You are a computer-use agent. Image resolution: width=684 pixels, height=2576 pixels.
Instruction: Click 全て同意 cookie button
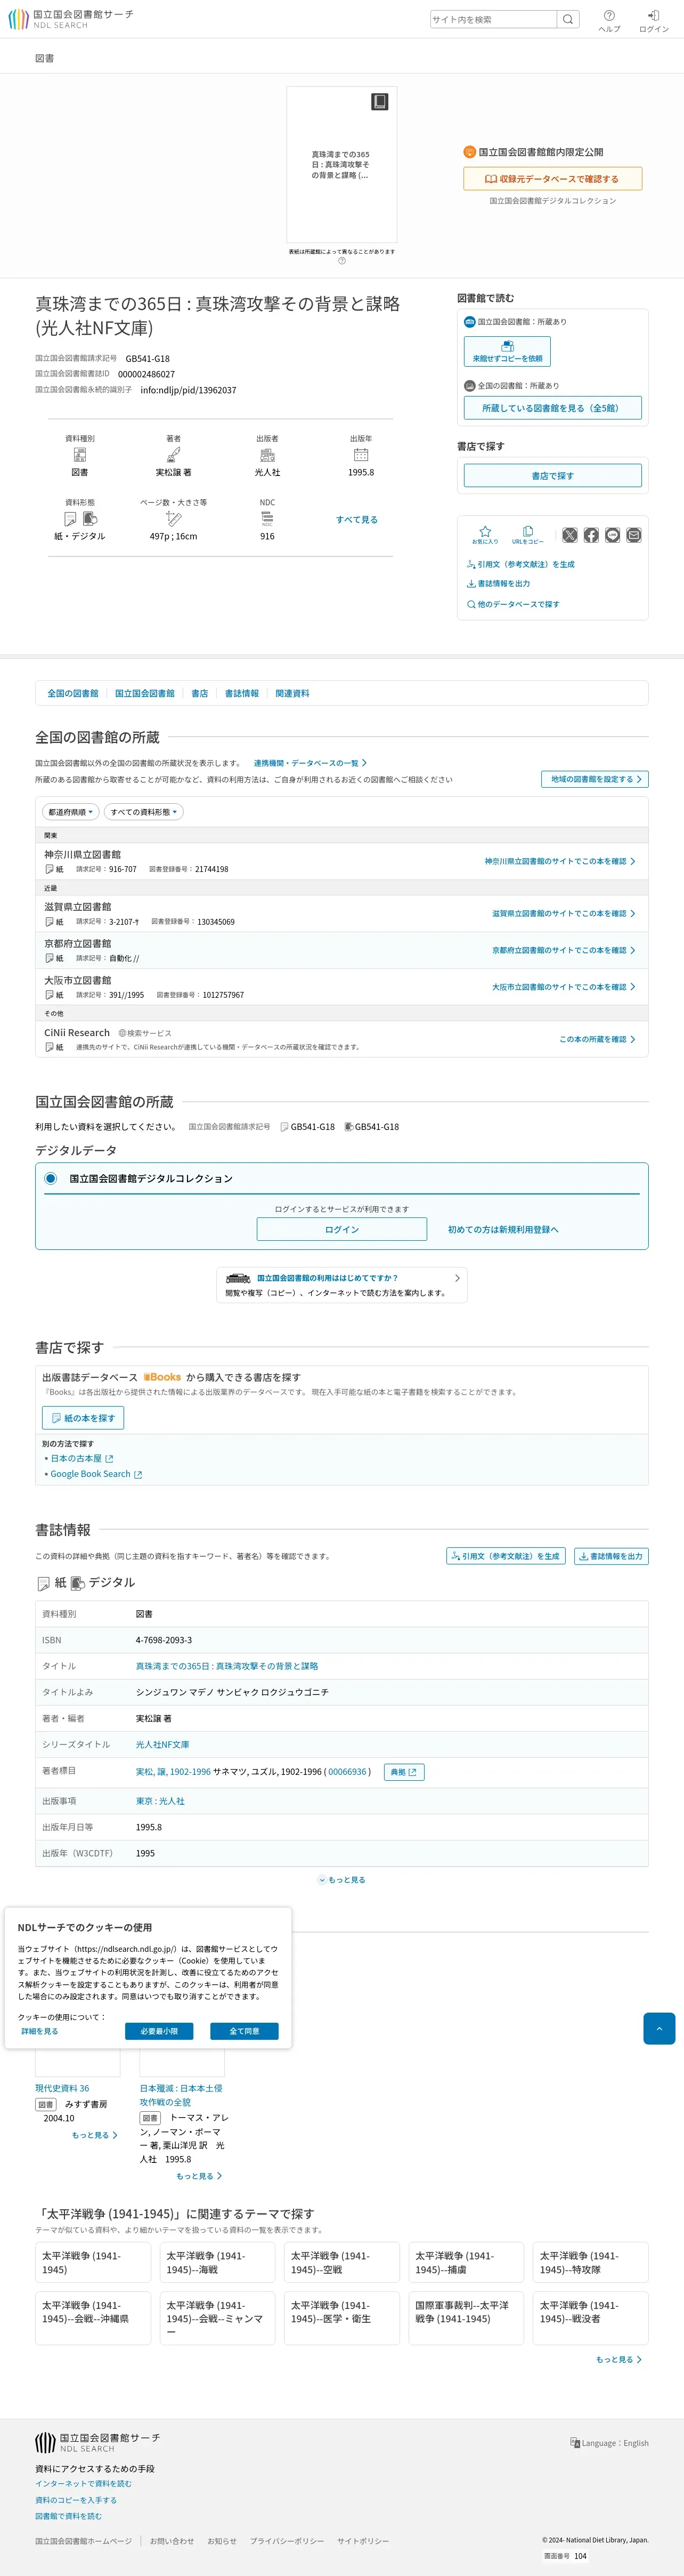pyautogui.click(x=244, y=2031)
